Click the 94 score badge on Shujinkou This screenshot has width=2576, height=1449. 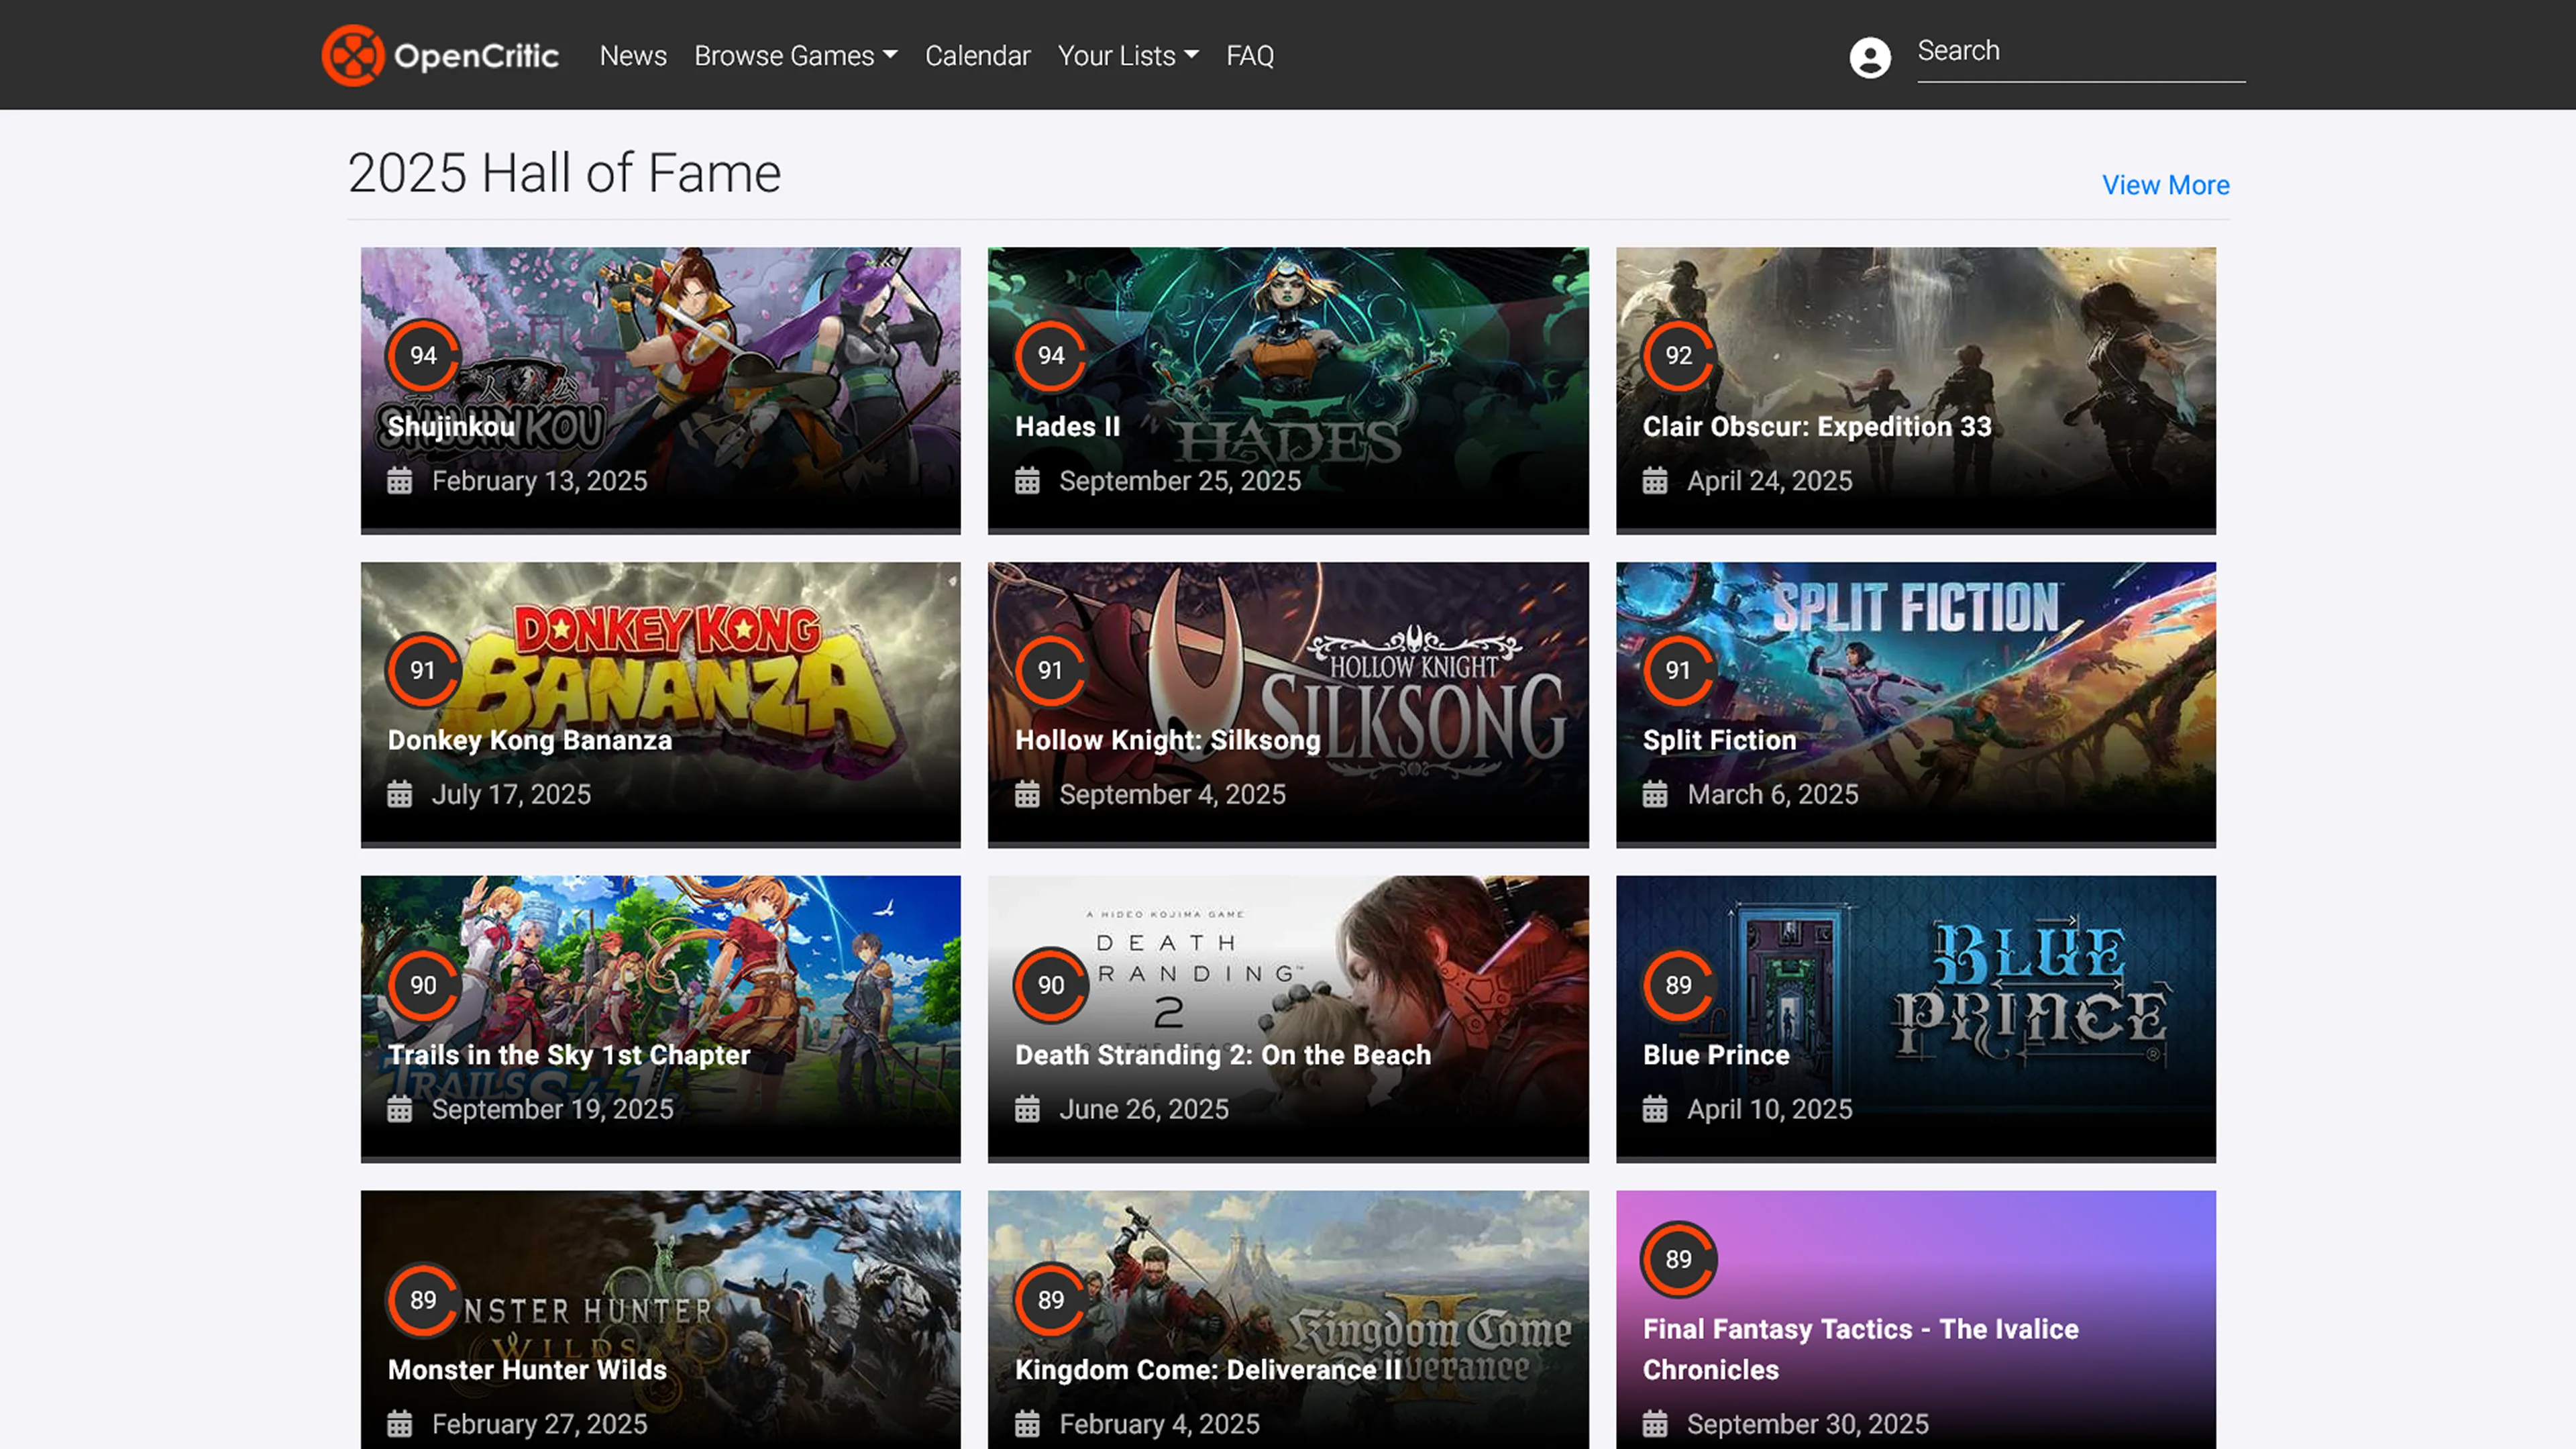[423, 355]
